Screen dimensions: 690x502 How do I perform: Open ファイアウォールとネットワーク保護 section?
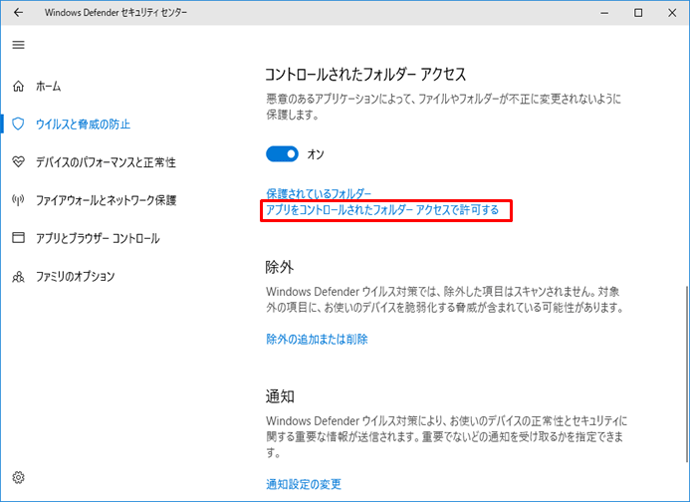coord(106,200)
